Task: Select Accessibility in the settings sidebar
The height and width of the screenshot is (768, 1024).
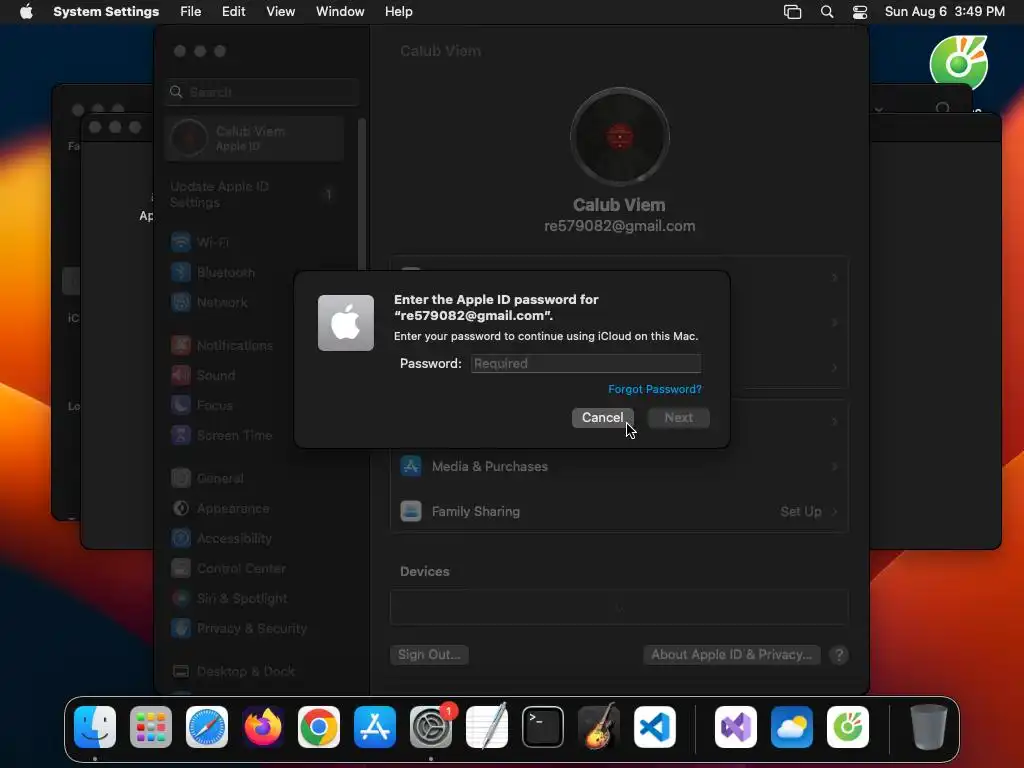Action: 255,539
